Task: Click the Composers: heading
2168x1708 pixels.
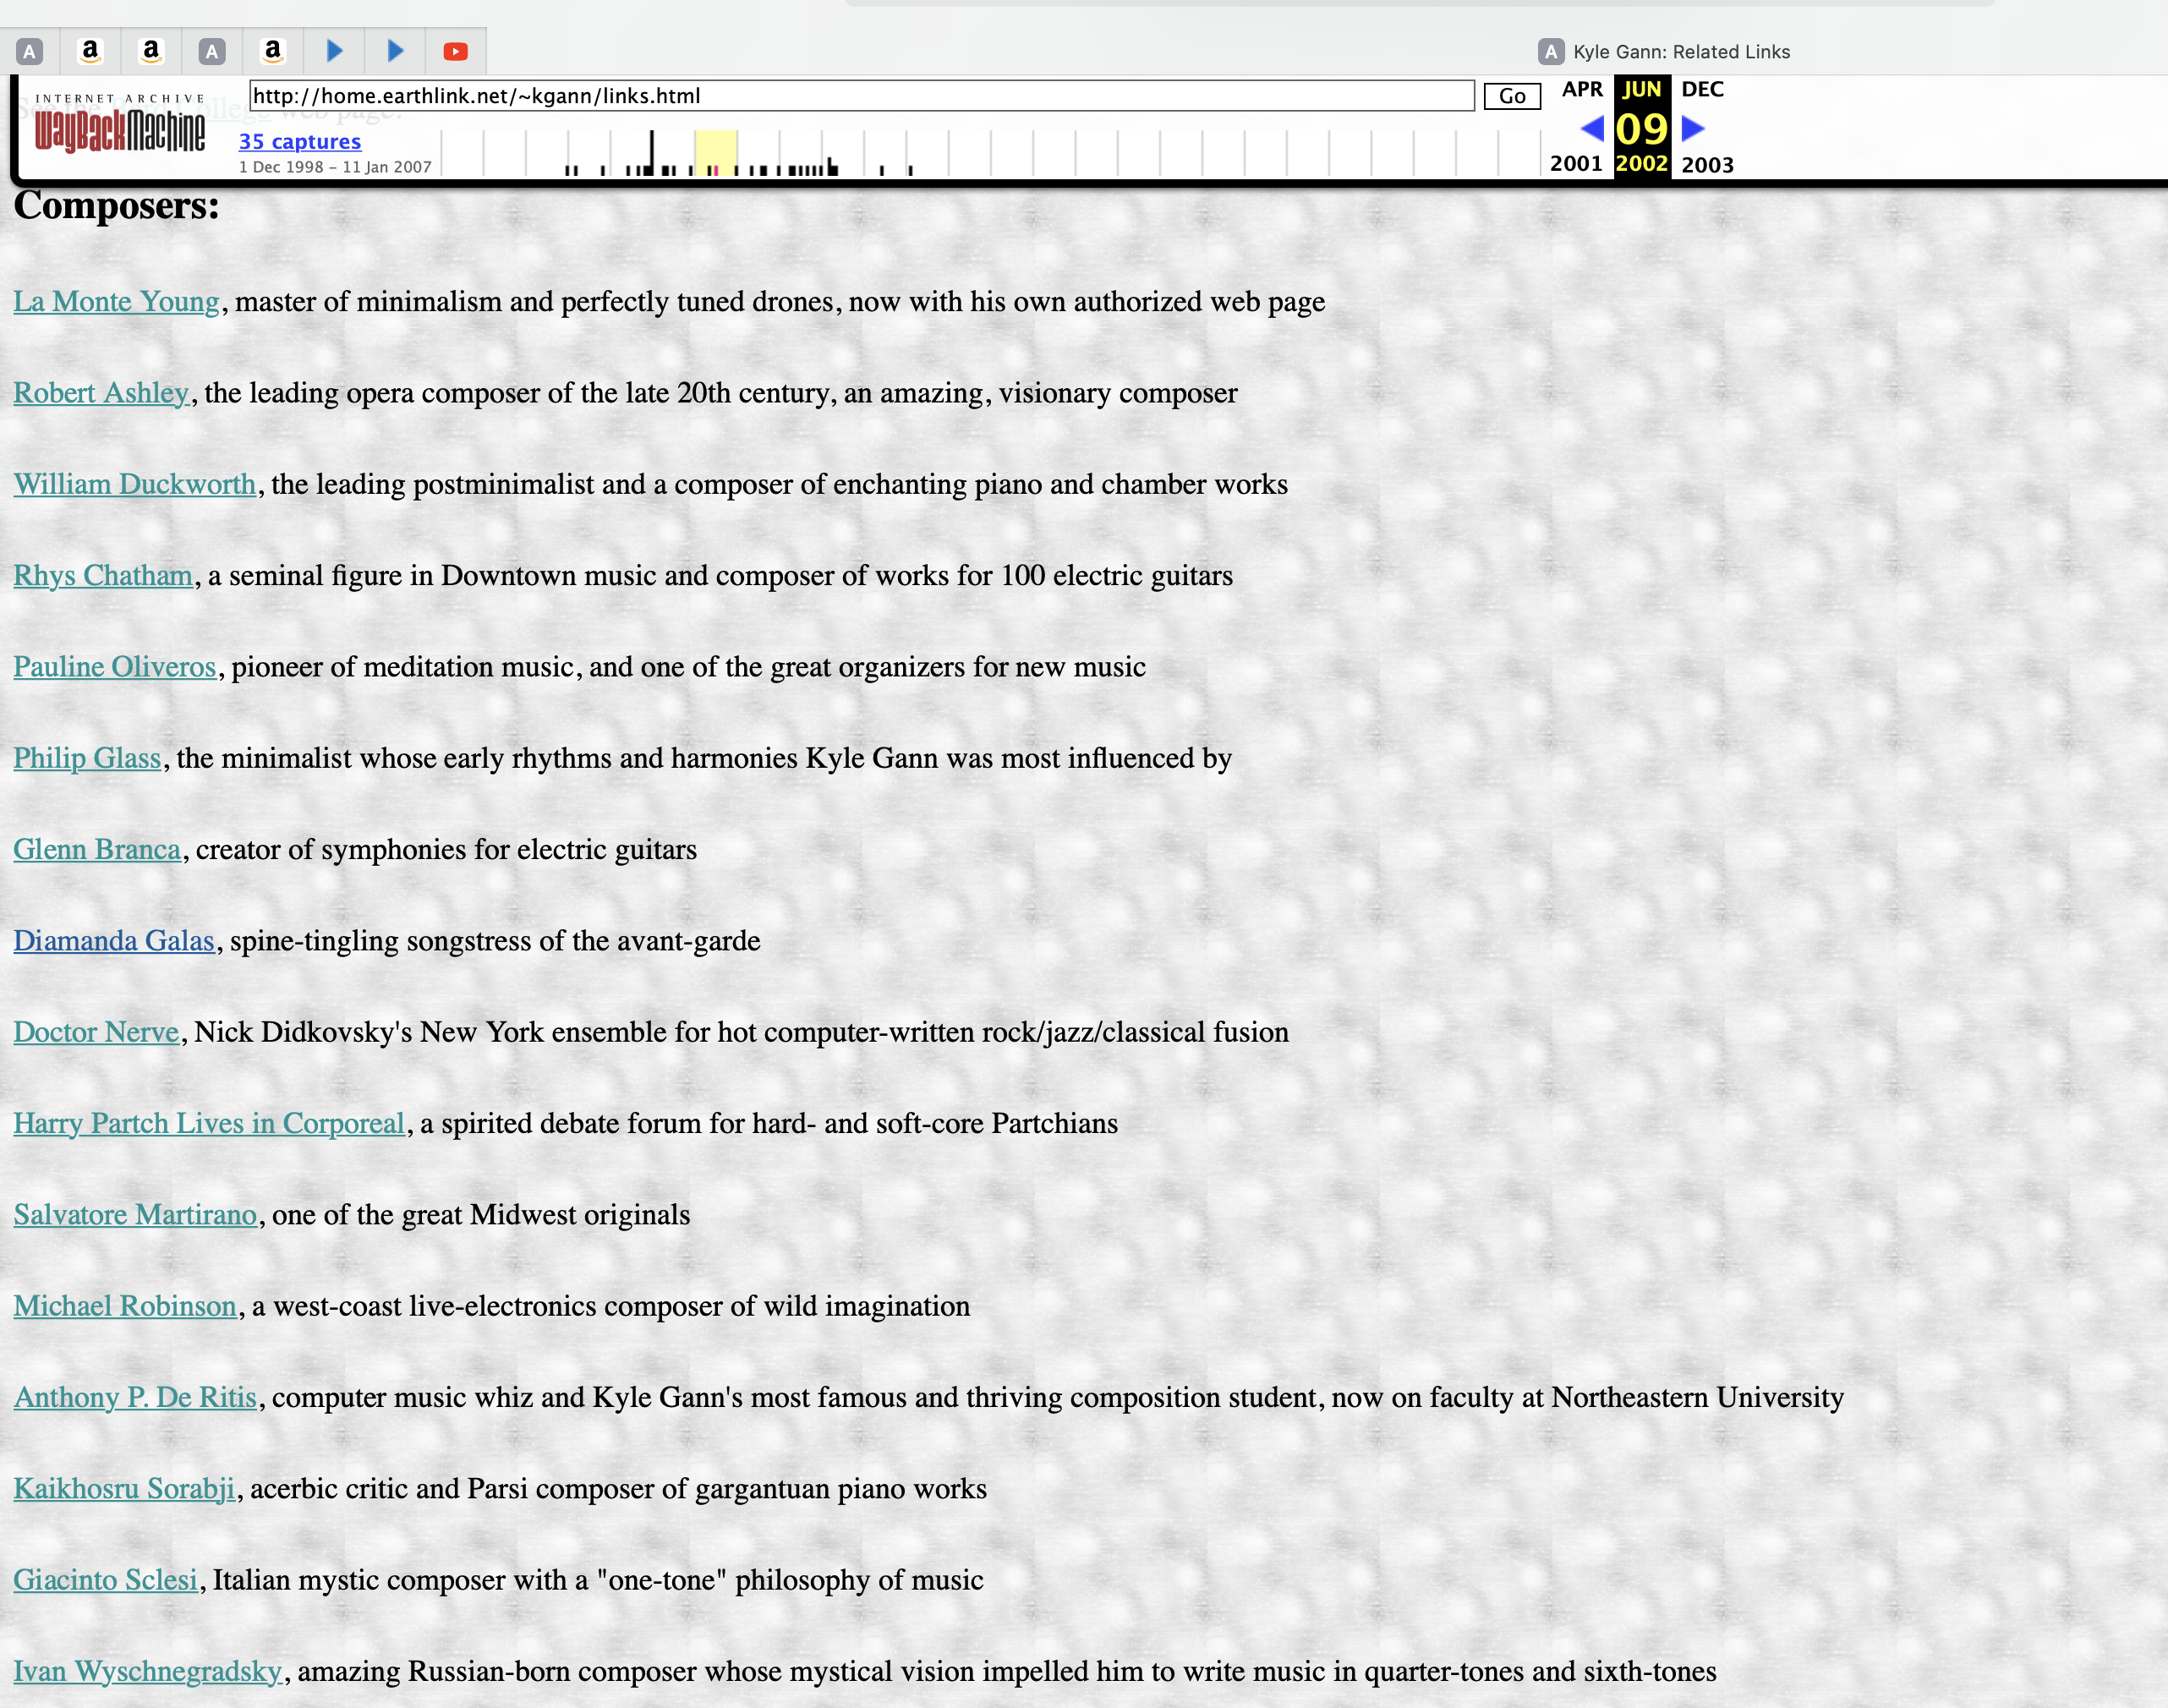Action: (x=116, y=206)
